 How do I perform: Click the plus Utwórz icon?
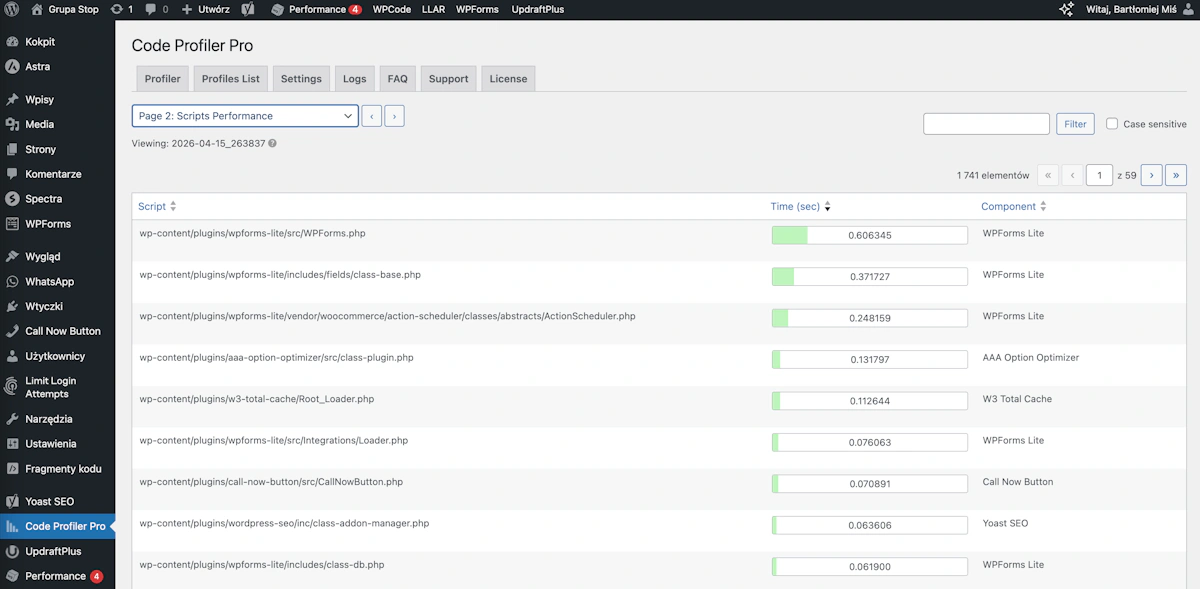[187, 9]
